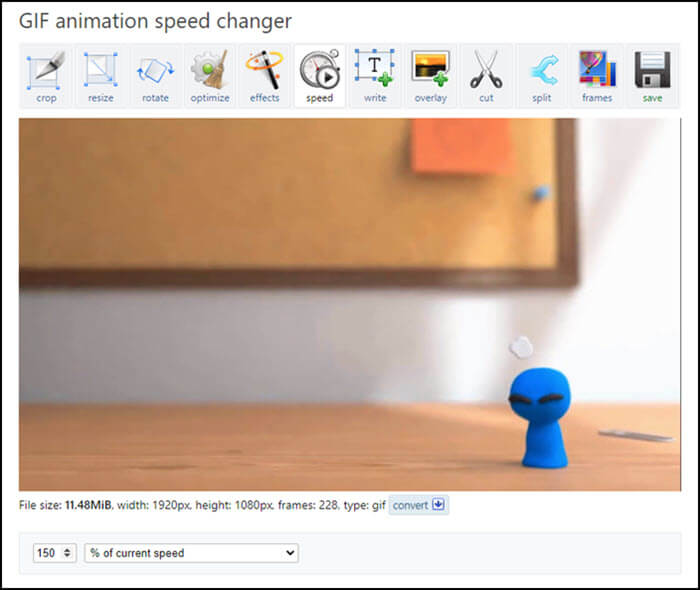Click inside the 150 speed value field

46,553
